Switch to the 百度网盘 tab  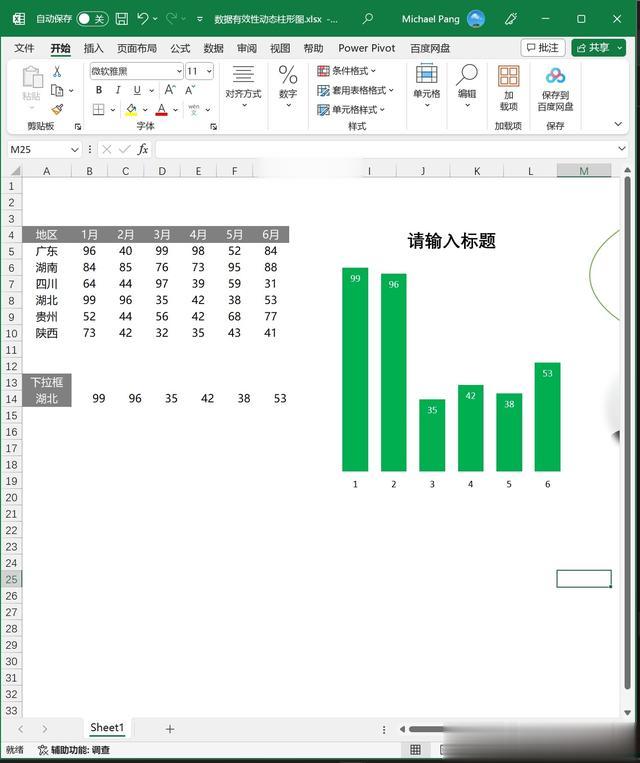pyautogui.click(x=430, y=48)
